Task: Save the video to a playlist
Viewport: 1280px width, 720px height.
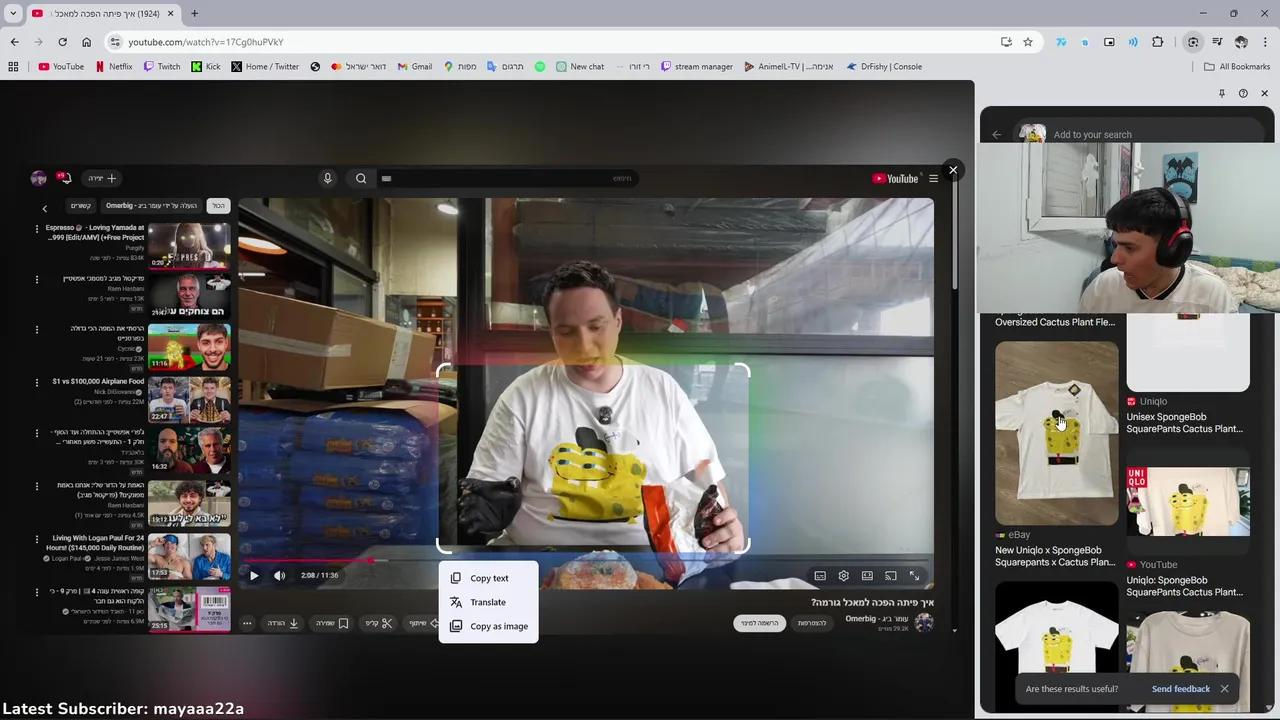Action: [332, 623]
